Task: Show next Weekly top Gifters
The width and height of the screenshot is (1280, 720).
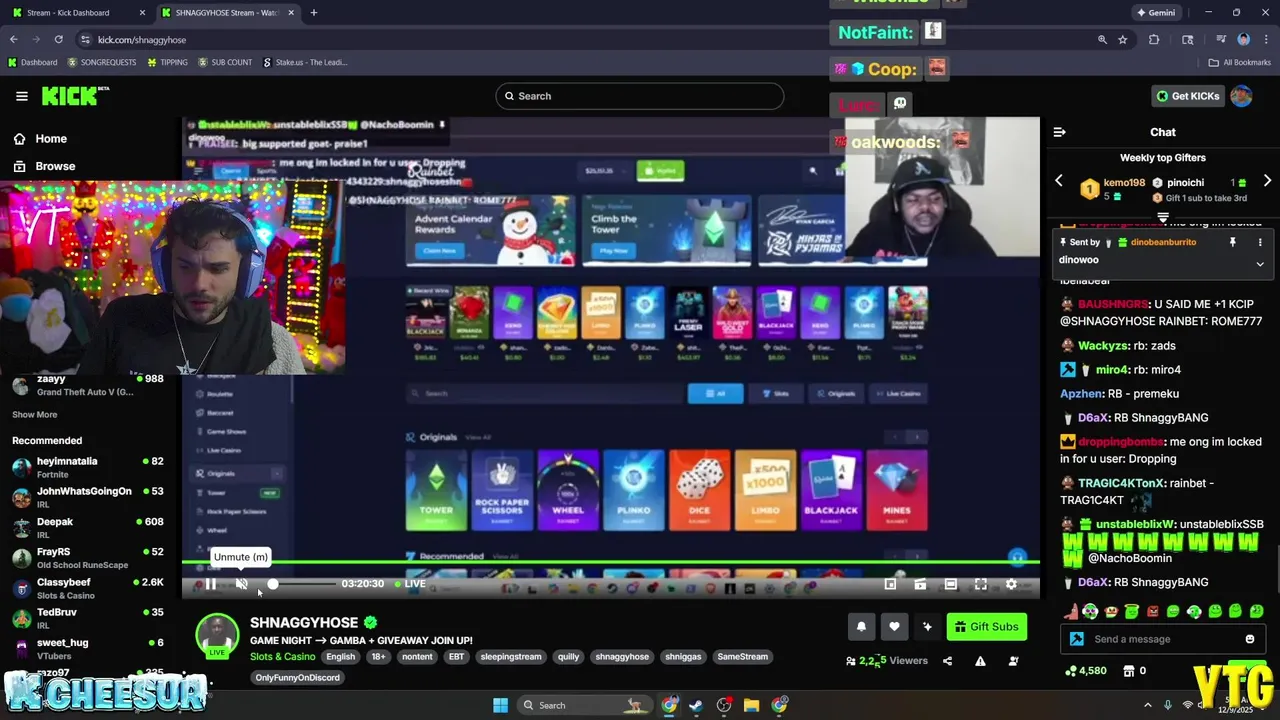Action: 1267,181
